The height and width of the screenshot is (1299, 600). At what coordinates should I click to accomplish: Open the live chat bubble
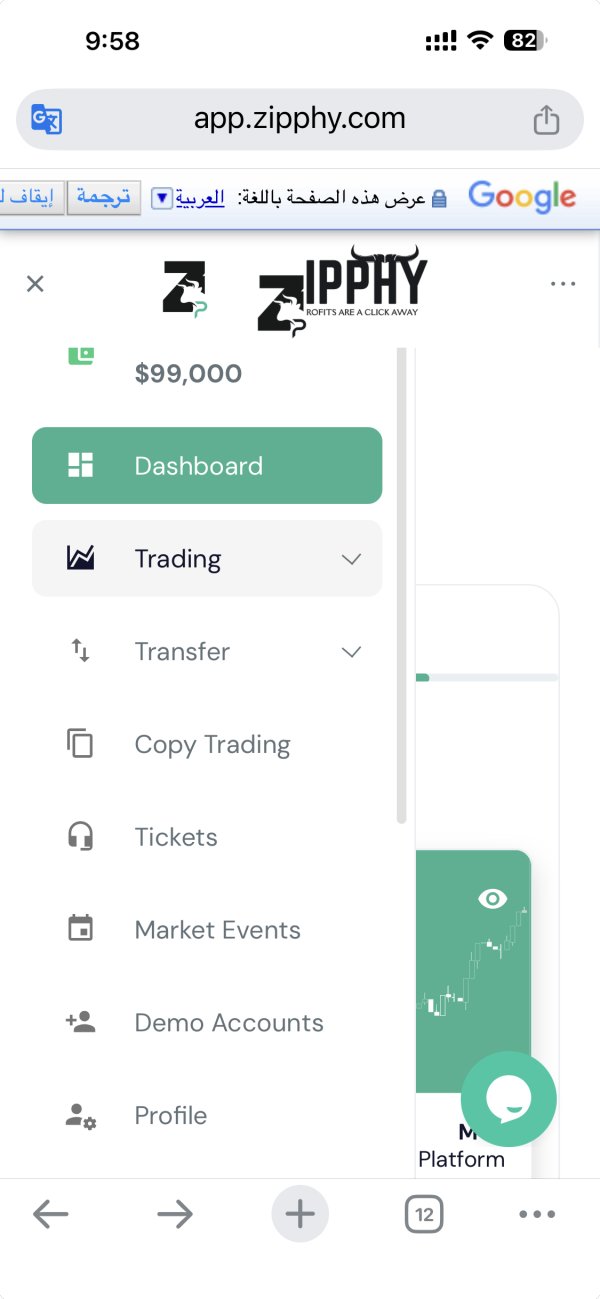click(x=508, y=1099)
